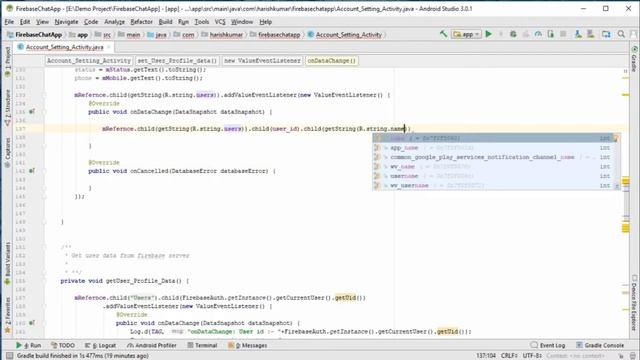Click the main folder breadcrumb

coord(129,35)
